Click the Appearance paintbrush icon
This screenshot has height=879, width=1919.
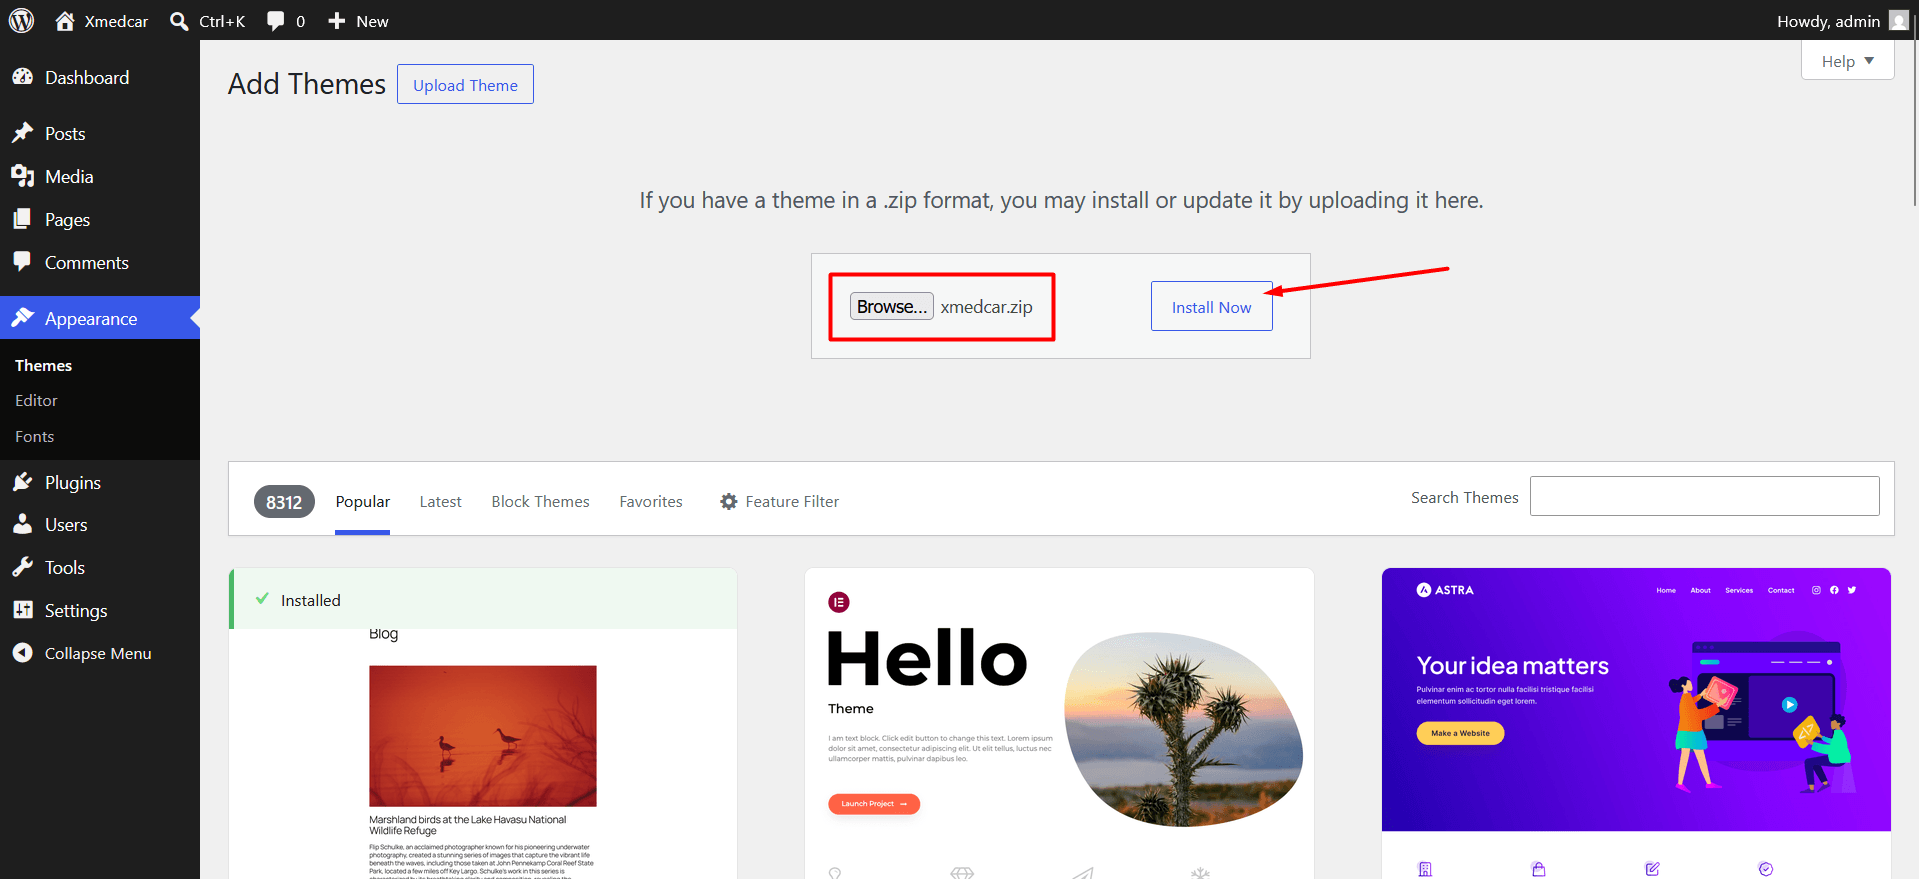23,318
